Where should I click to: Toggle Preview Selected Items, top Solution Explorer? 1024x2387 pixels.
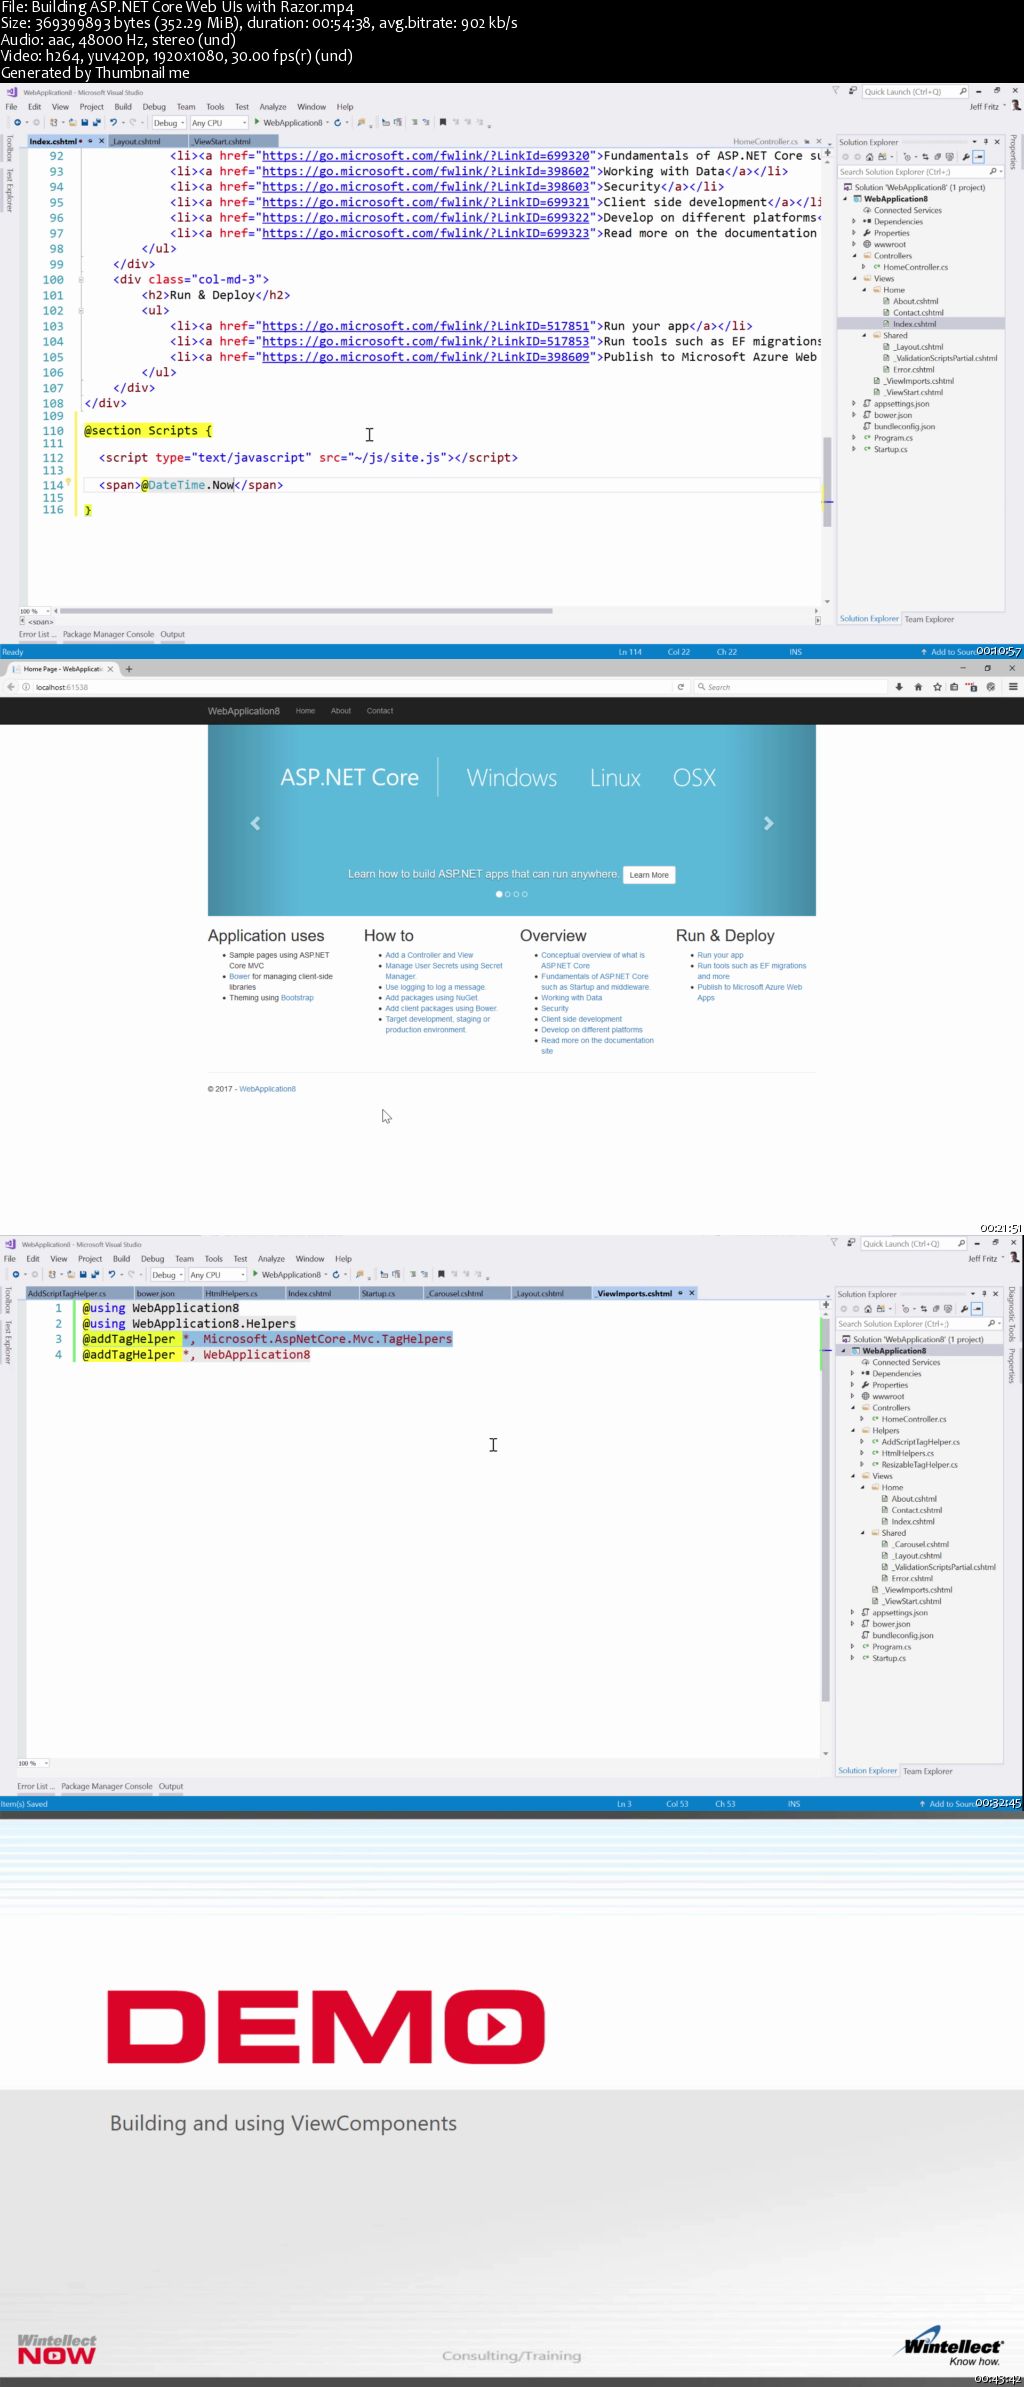979,157
